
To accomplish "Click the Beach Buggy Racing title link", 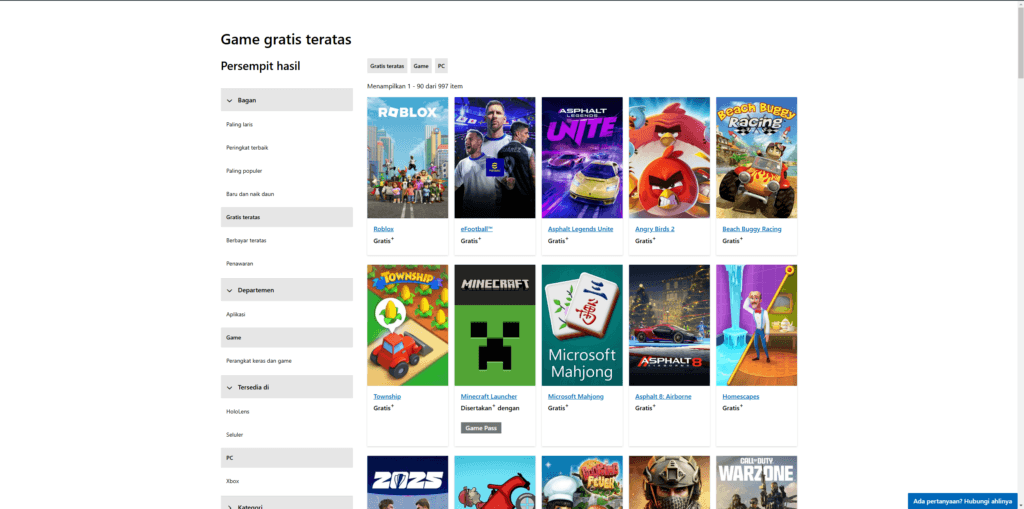I will click(x=752, y=229).
